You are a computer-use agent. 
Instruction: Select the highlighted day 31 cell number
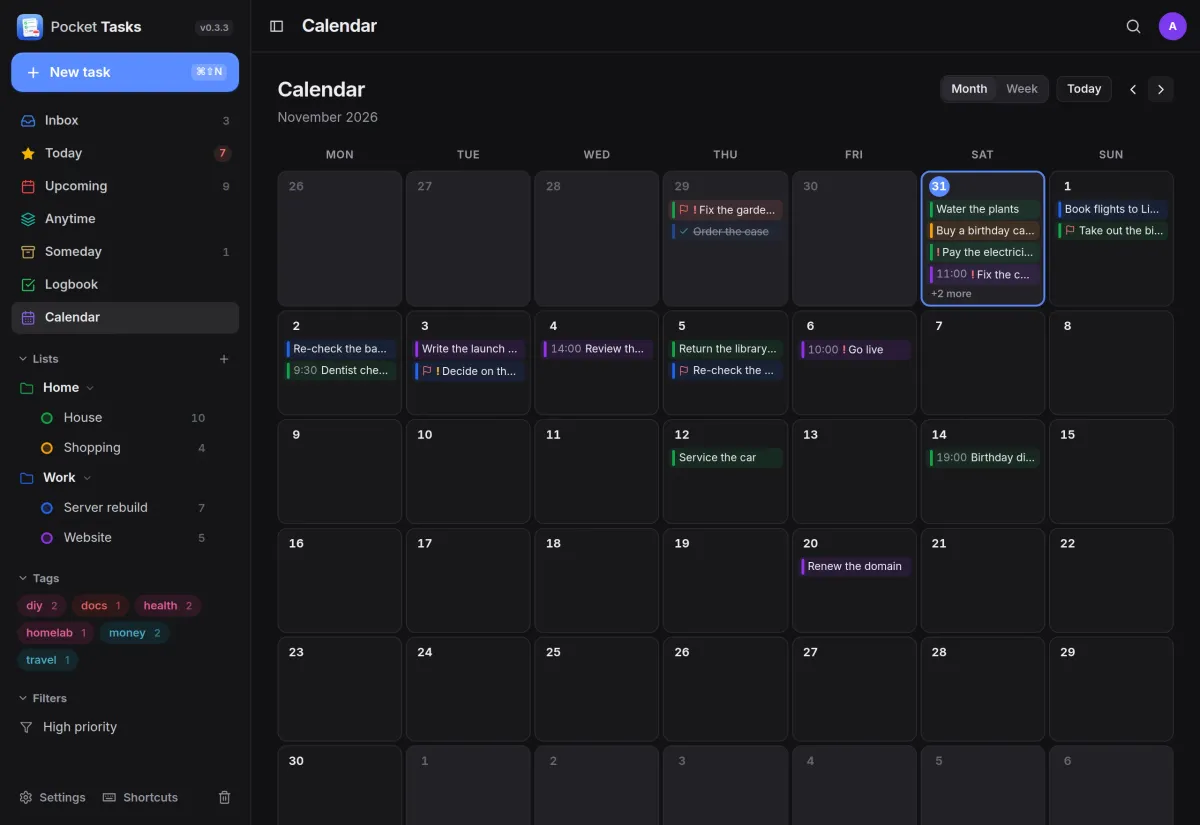click(x=939, y=187)
